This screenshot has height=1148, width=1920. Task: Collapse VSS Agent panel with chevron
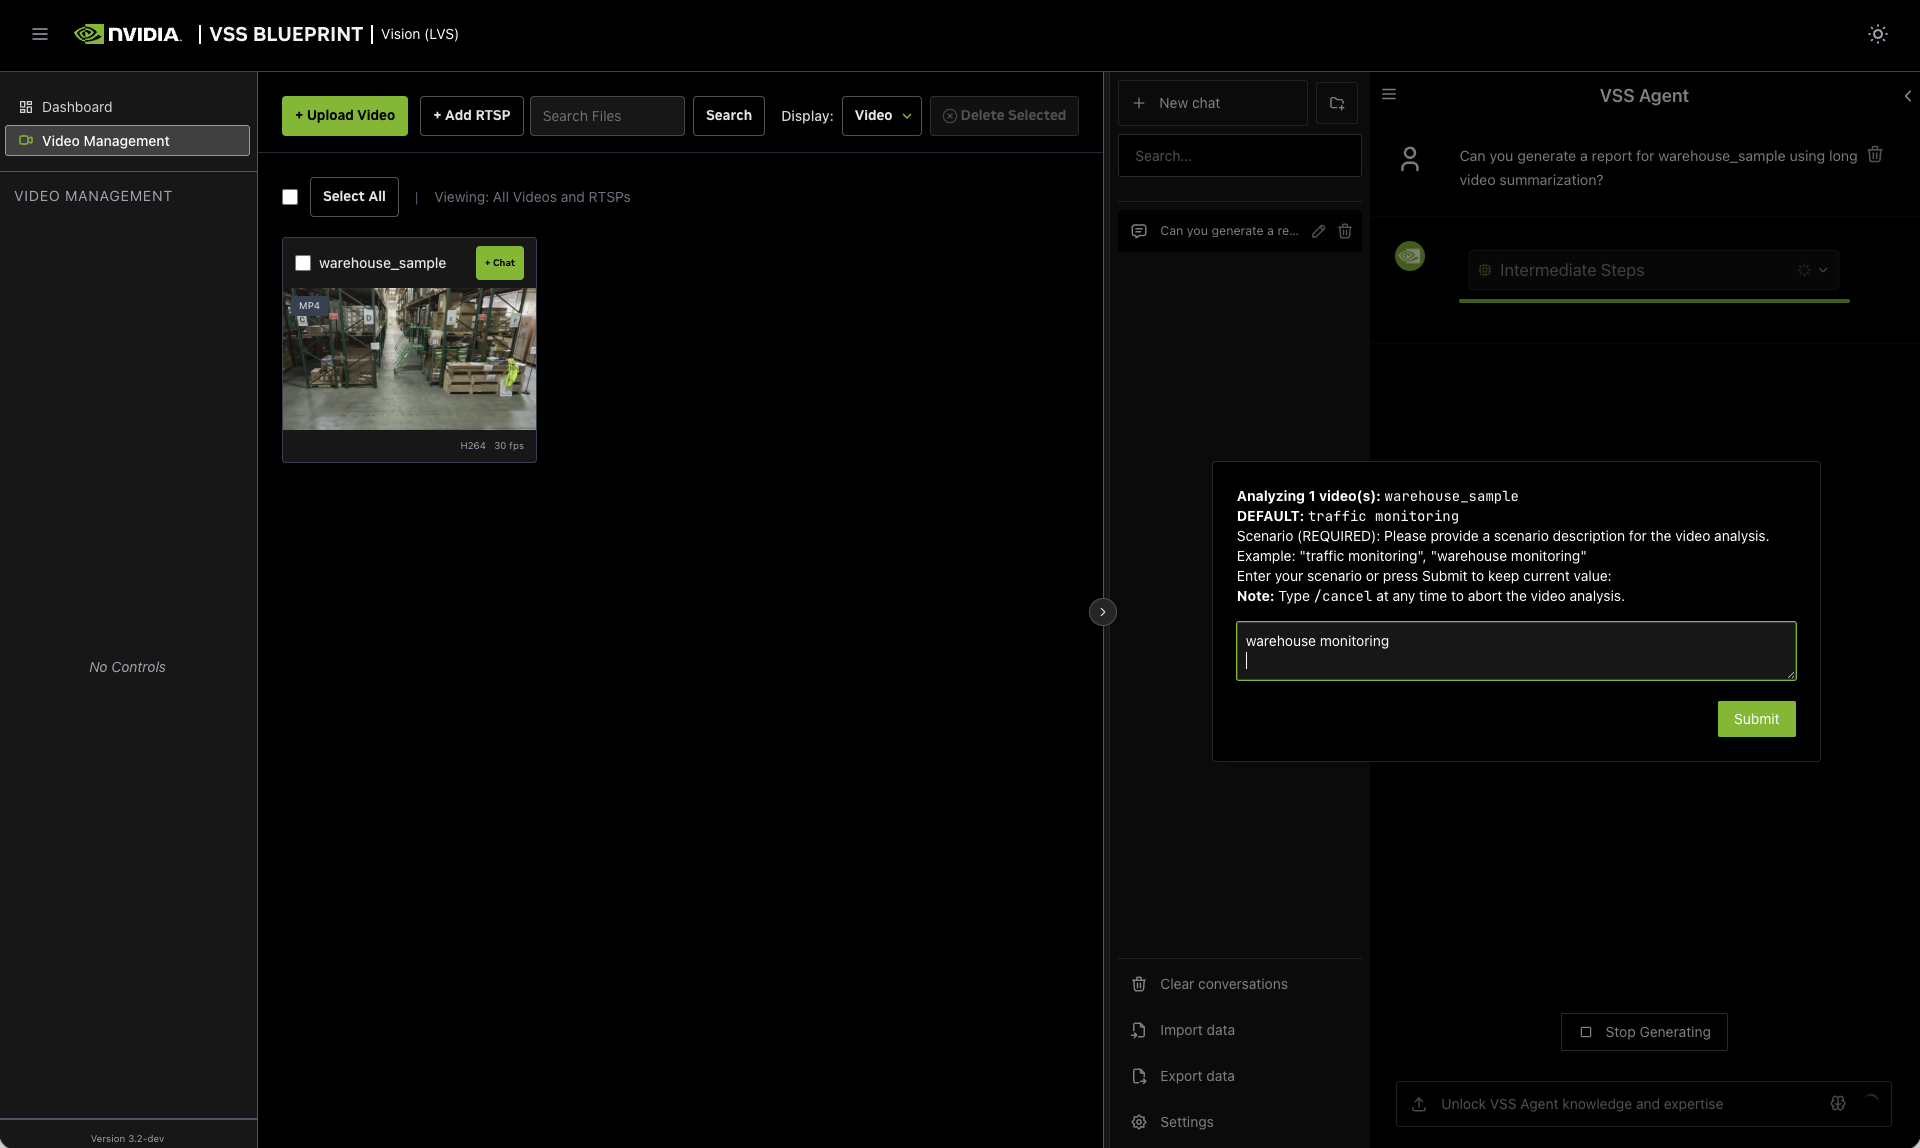coord(1908,96)
